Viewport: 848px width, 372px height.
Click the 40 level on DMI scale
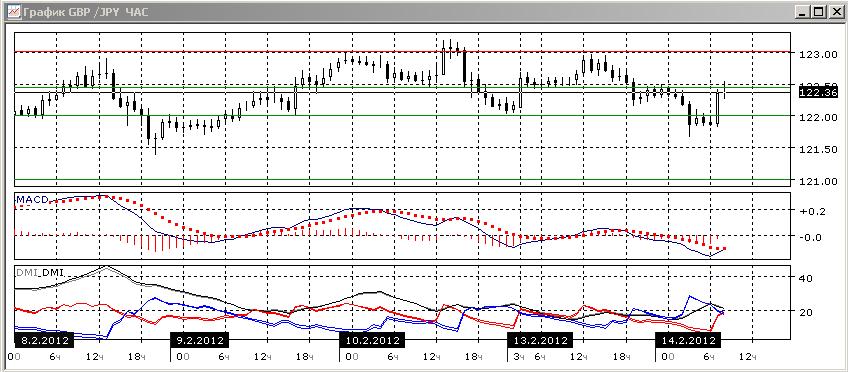[806, 278]
